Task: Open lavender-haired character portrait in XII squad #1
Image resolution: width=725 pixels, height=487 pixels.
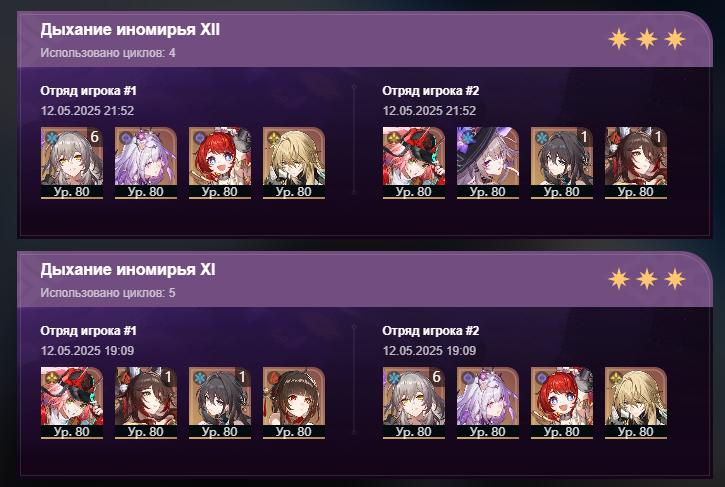Action: [x=146, y=163]
